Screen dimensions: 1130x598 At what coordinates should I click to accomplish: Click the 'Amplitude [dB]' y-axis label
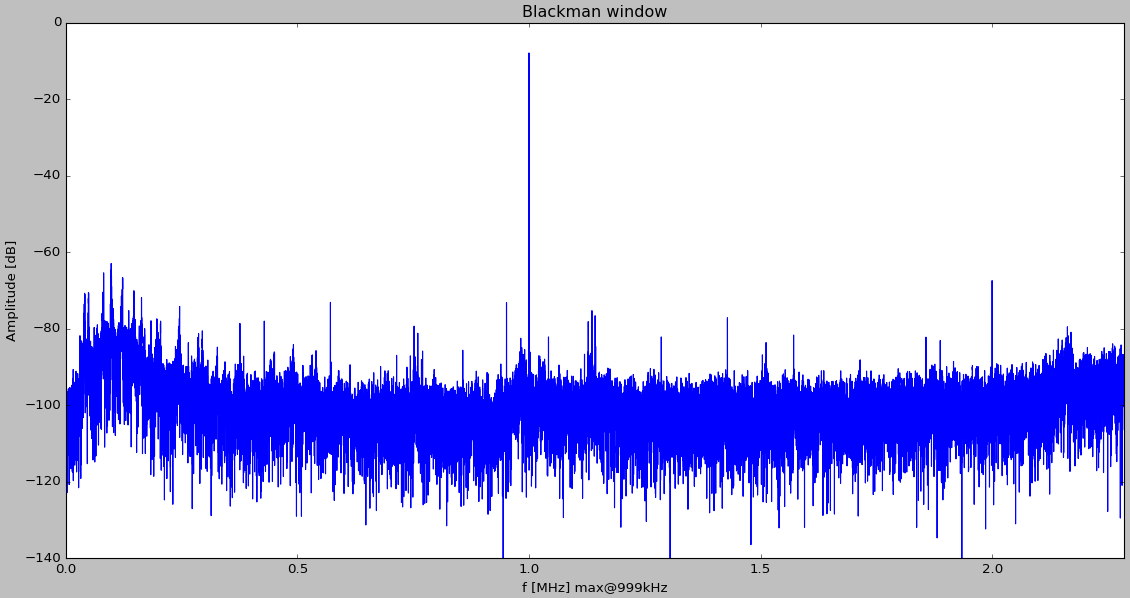click(11, 291)
